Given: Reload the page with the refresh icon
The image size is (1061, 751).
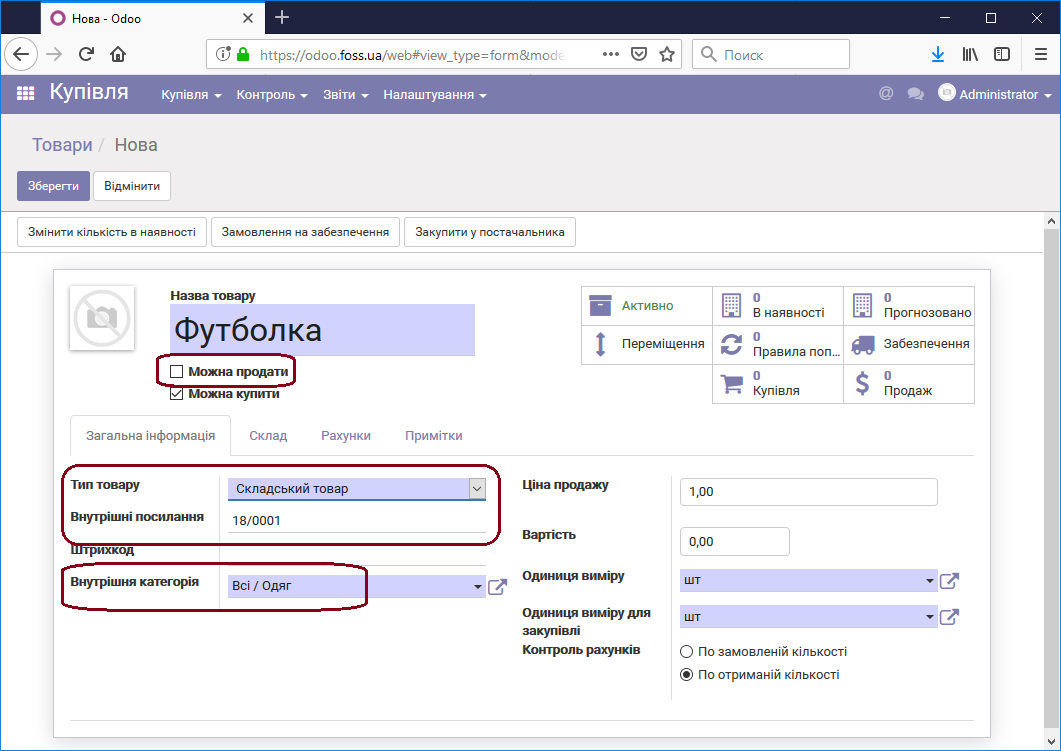Looking at the screenshot, I should [86, 54].
